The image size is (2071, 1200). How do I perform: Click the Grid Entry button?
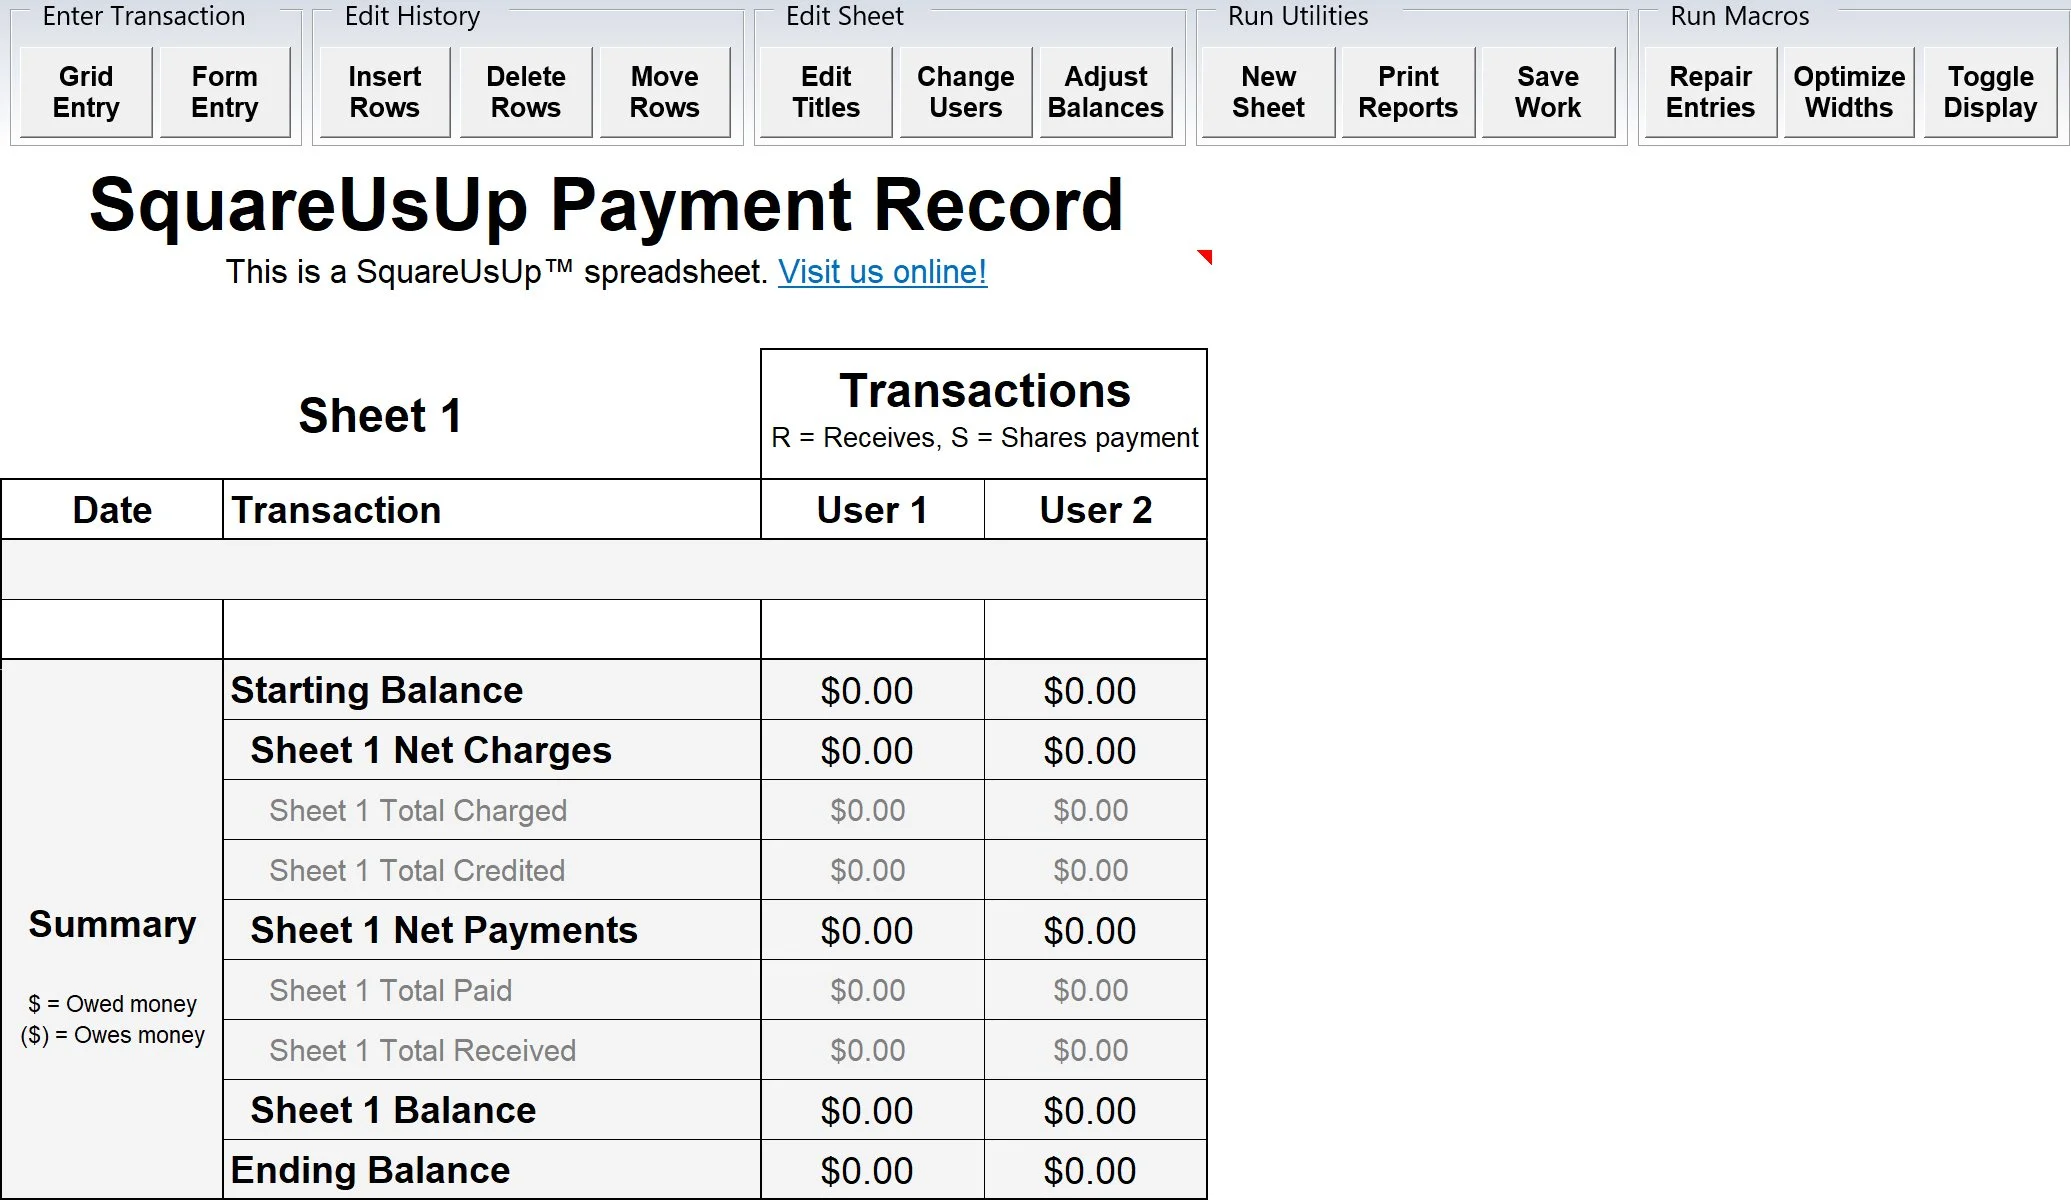[86, 92]
